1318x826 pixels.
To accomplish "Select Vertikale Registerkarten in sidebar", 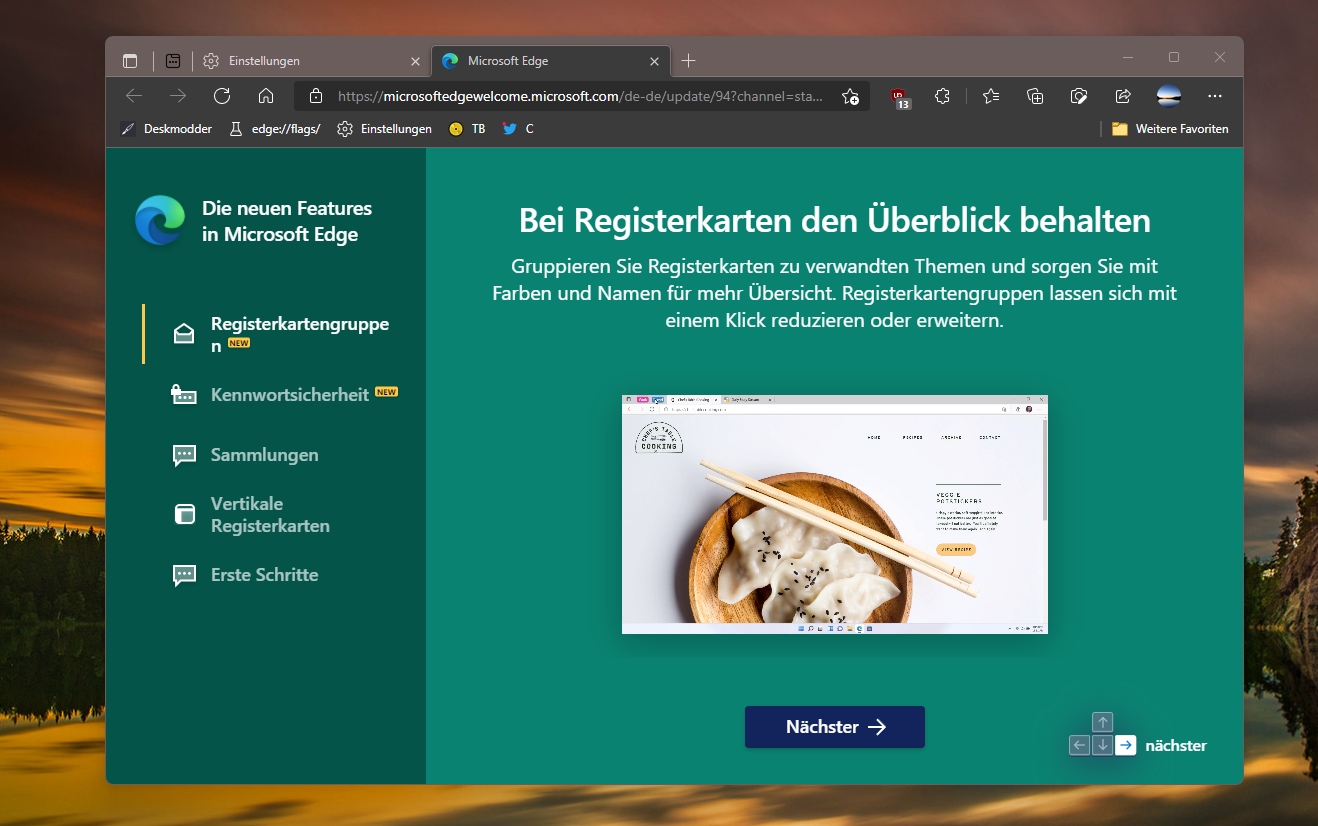I will point(252,514).
